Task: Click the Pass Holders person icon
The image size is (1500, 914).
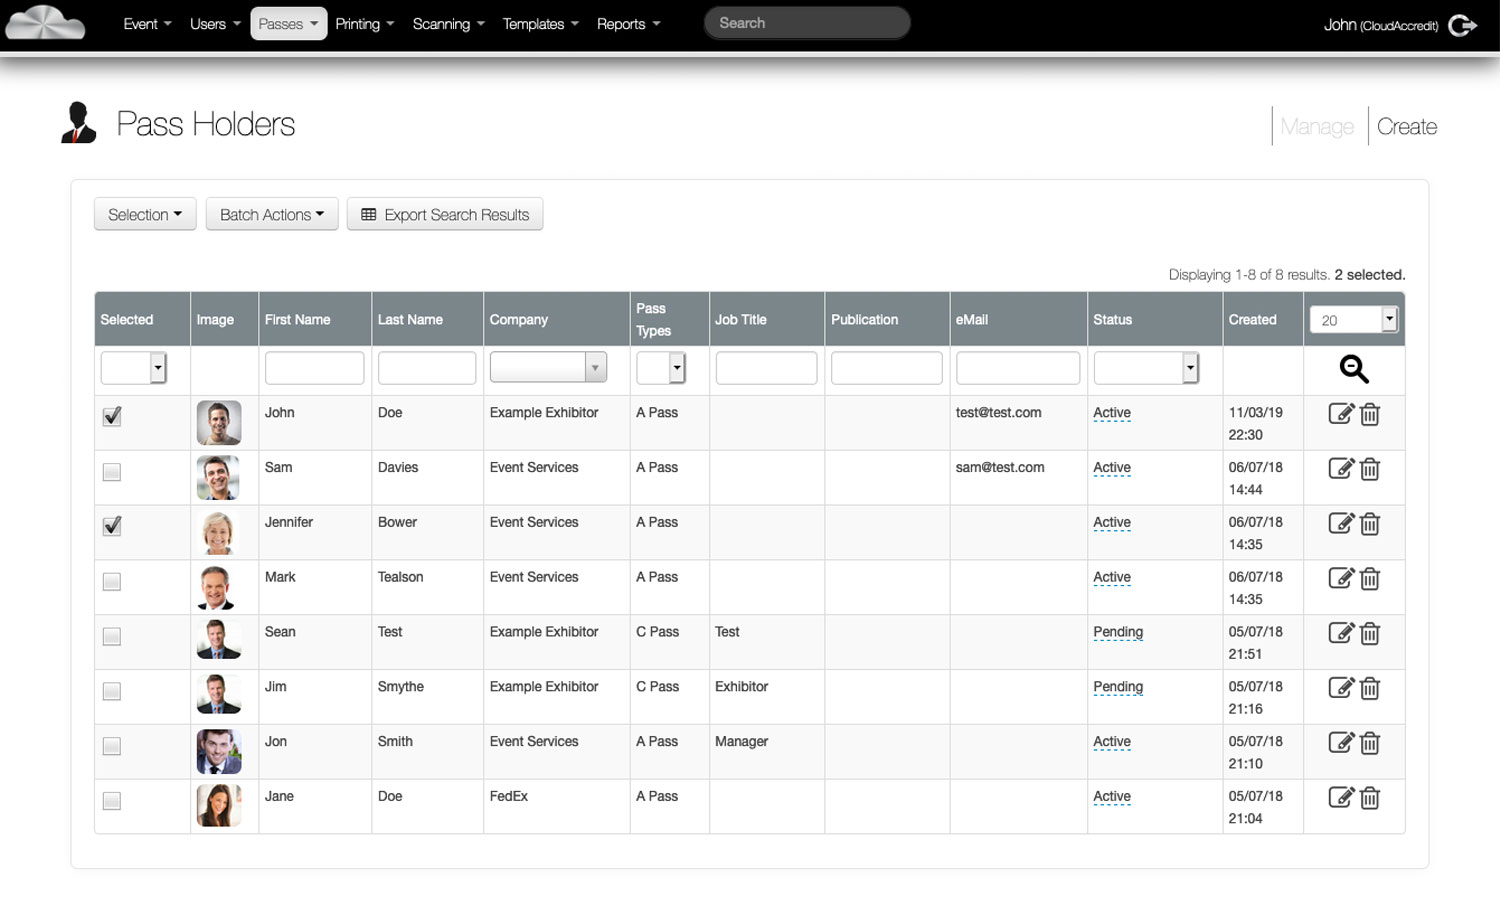Action: pos(78,123)
